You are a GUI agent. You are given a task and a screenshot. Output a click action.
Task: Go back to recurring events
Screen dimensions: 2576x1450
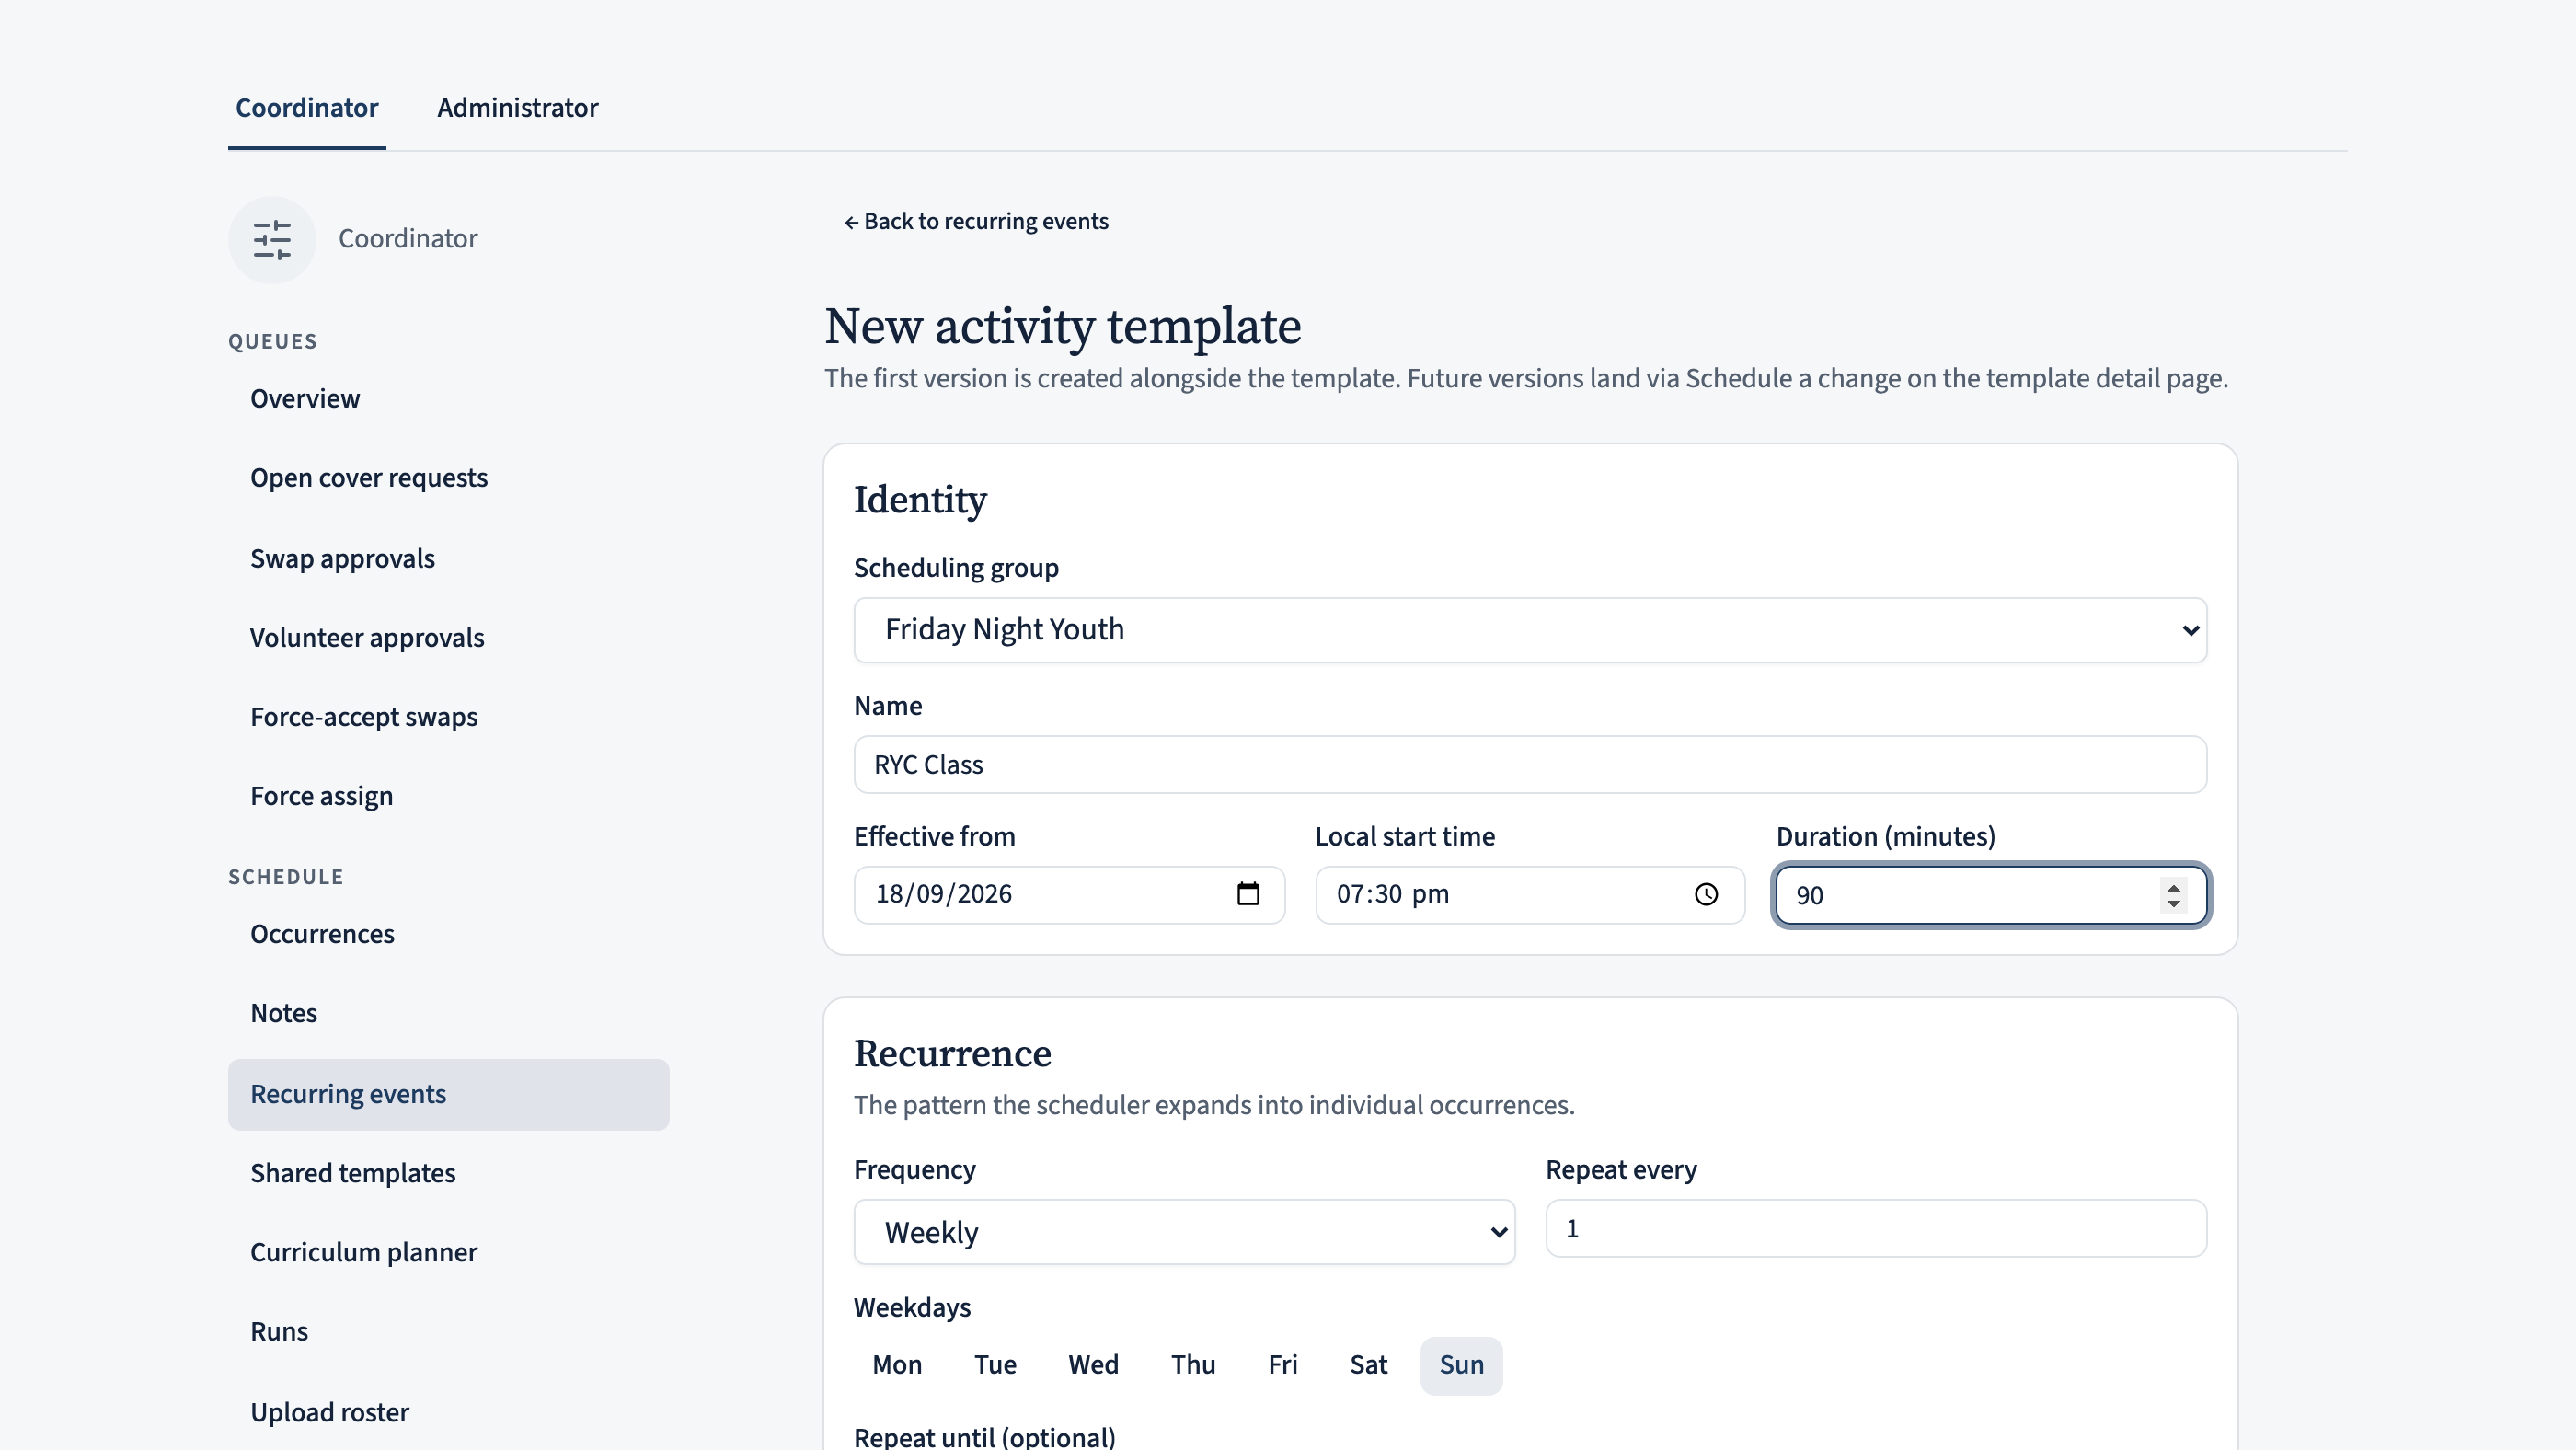pos(976,221)
